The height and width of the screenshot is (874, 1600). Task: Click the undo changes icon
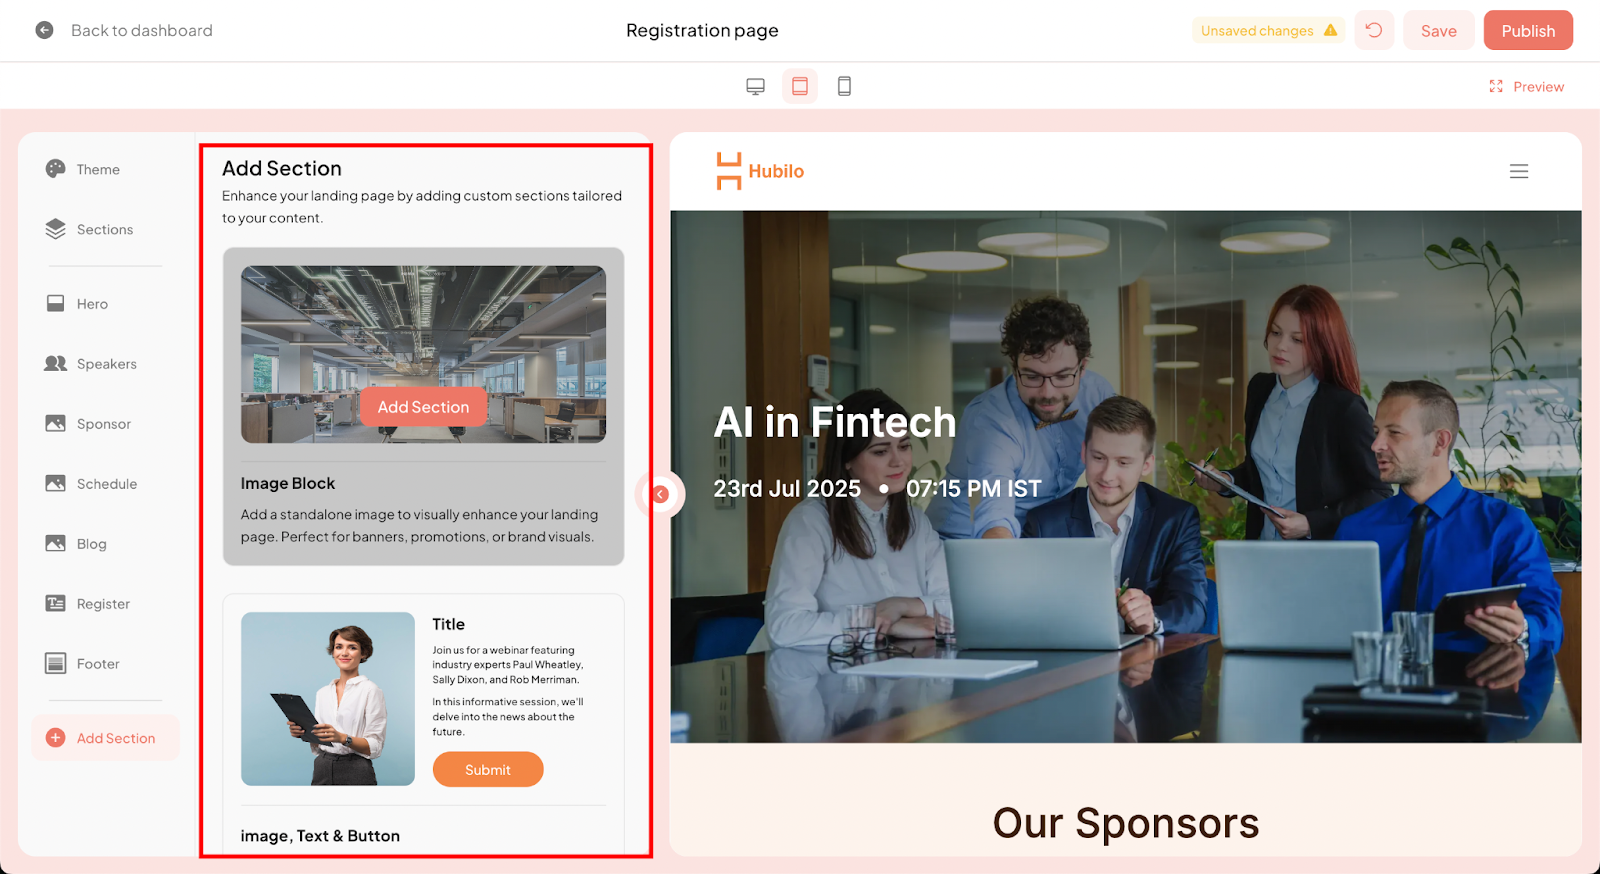click(1374, 30)
